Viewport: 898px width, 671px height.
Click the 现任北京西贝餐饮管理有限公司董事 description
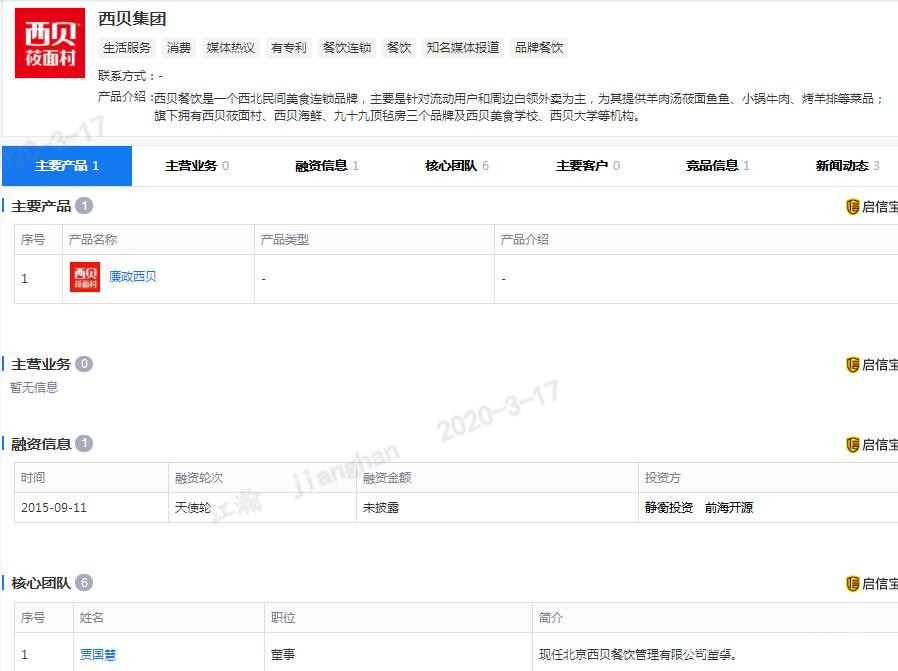coord(637,654)
